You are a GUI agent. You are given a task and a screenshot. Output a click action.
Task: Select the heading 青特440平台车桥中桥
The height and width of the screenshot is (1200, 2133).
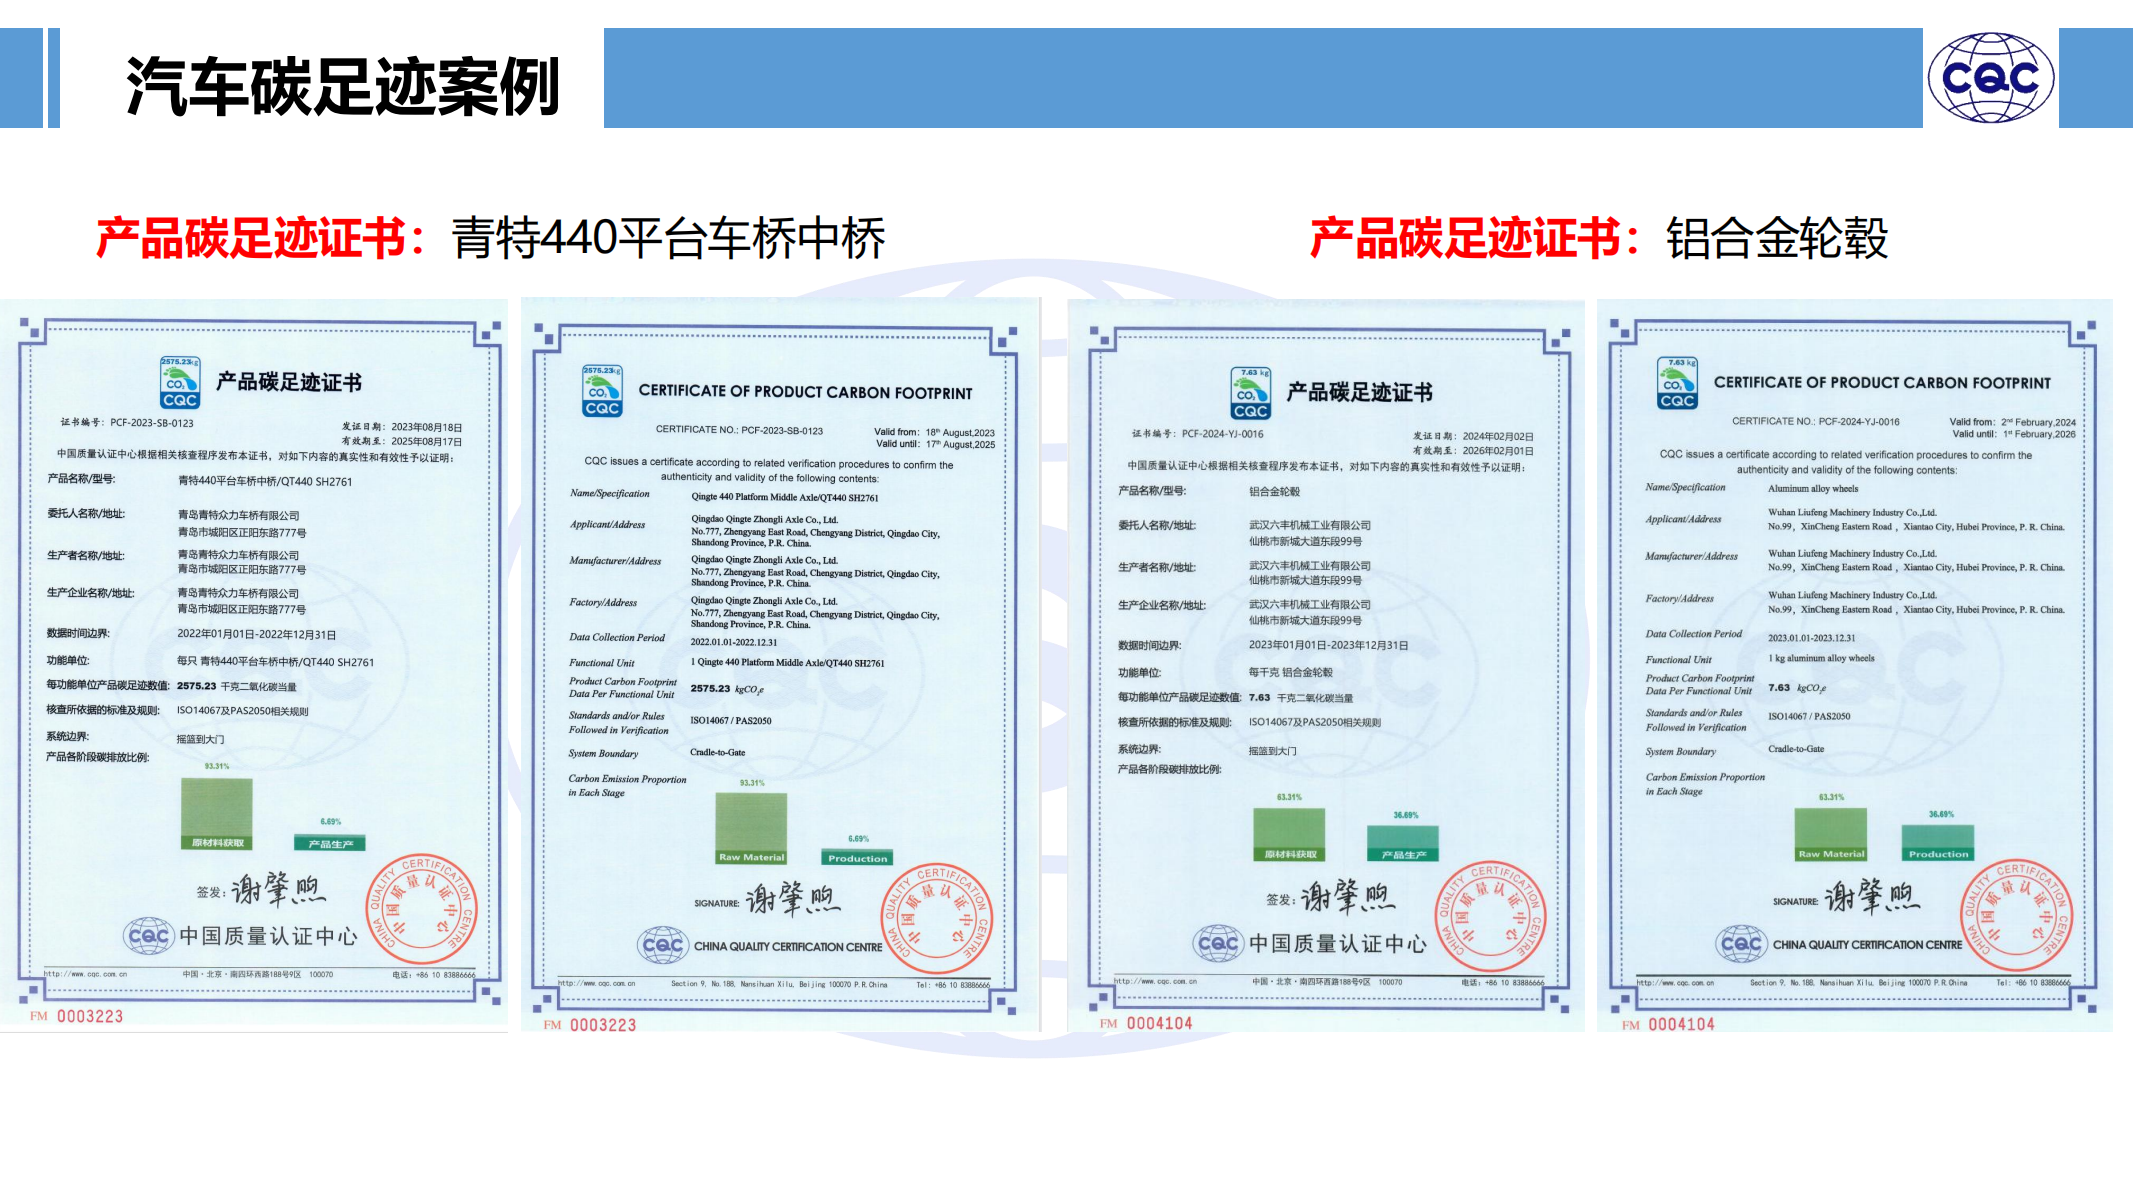pos(668,239)
